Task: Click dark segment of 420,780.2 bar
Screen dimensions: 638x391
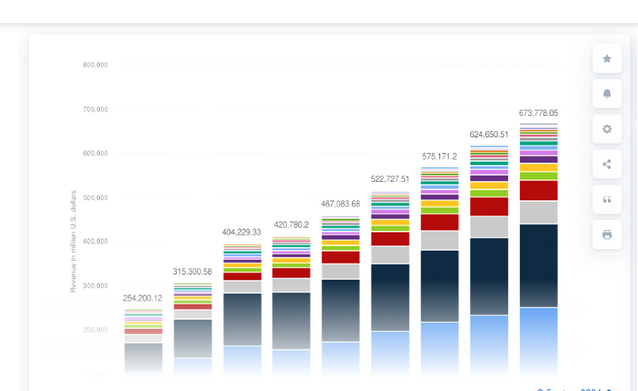Action: (291, 321)
